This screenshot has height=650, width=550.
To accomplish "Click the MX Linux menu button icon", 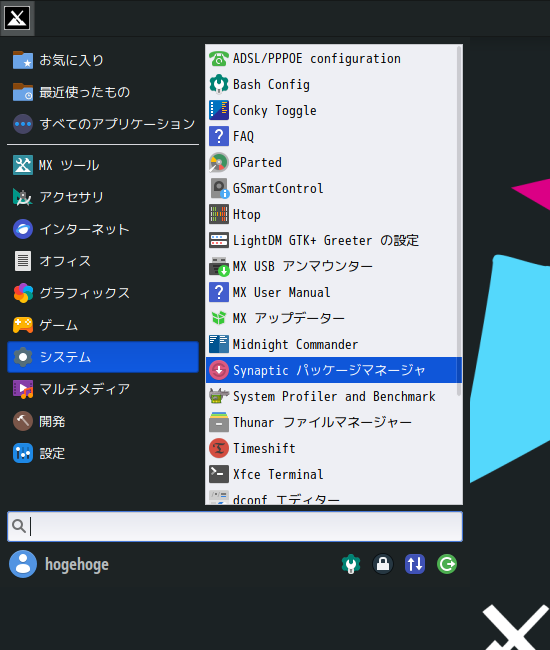I will (x=17, y=18).
